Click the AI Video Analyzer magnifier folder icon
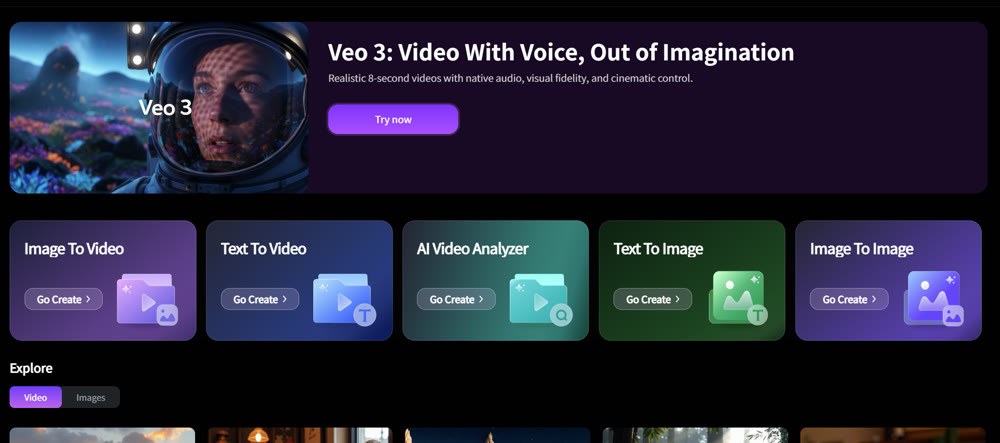Screen dimensions: 1000x443 pos(541,299)
